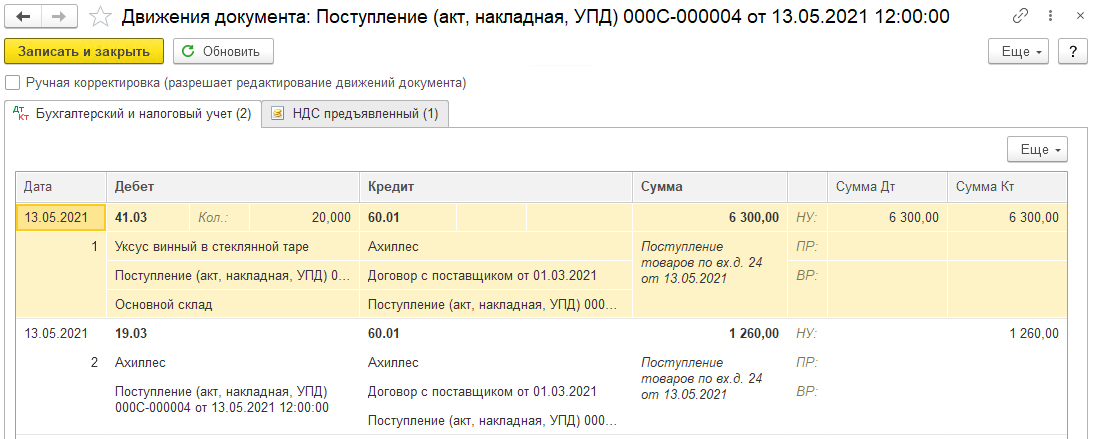
Task: Open help with the question mark button
Action: pyautogui.click(x=1072, y=52)
